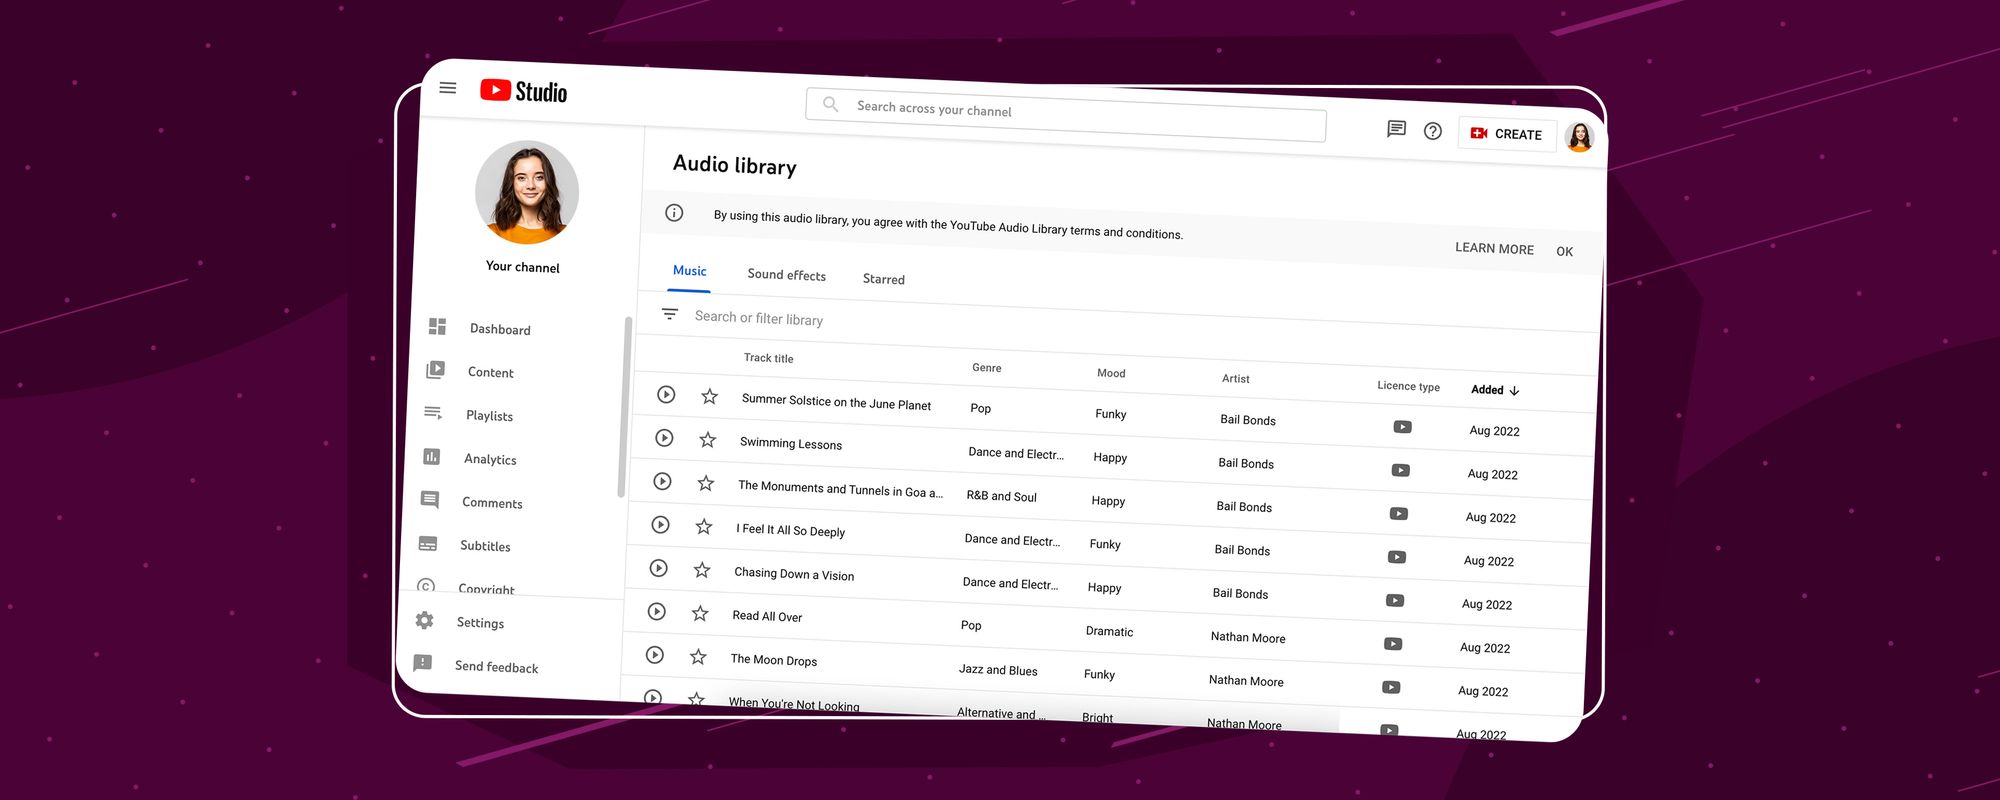Click the Playlists list icon
This screenshot has width=2000, height=800.
pos(433,412)
